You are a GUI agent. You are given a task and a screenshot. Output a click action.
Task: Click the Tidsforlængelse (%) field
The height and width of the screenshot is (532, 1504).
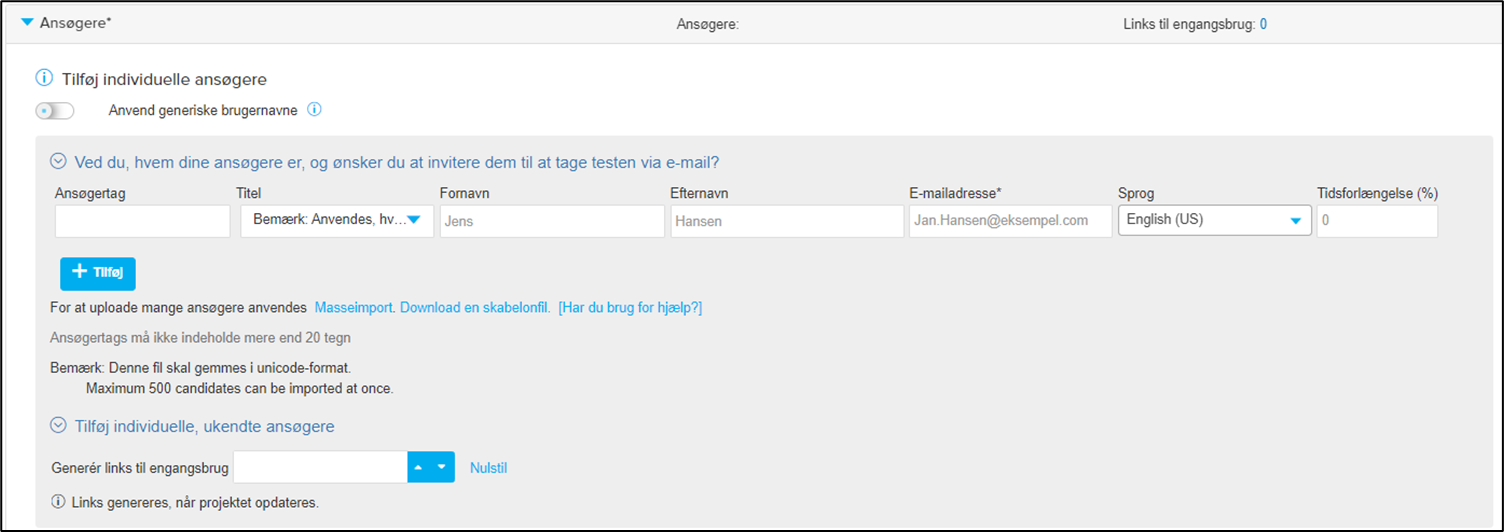1378,221
